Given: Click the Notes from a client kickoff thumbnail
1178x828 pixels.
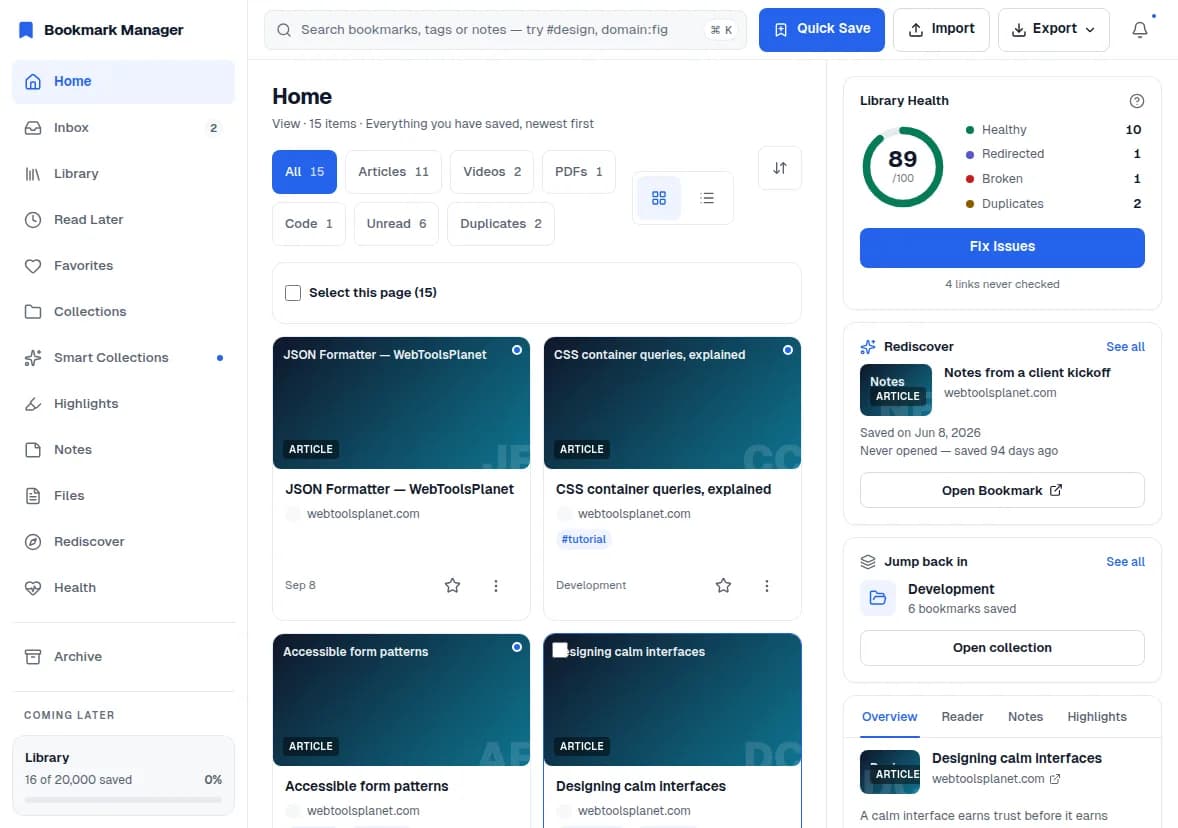Looking at the screenshot, I should pyautogui.click(x=896, y=390).
